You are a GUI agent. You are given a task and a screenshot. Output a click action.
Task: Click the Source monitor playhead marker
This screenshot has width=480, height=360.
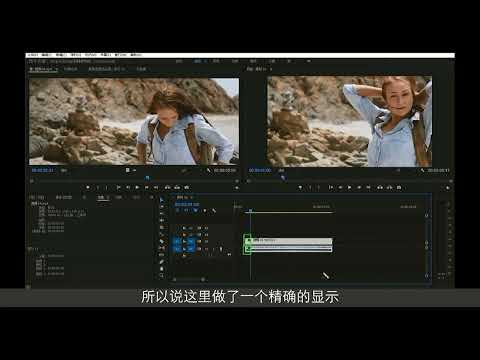click(147, 178)
